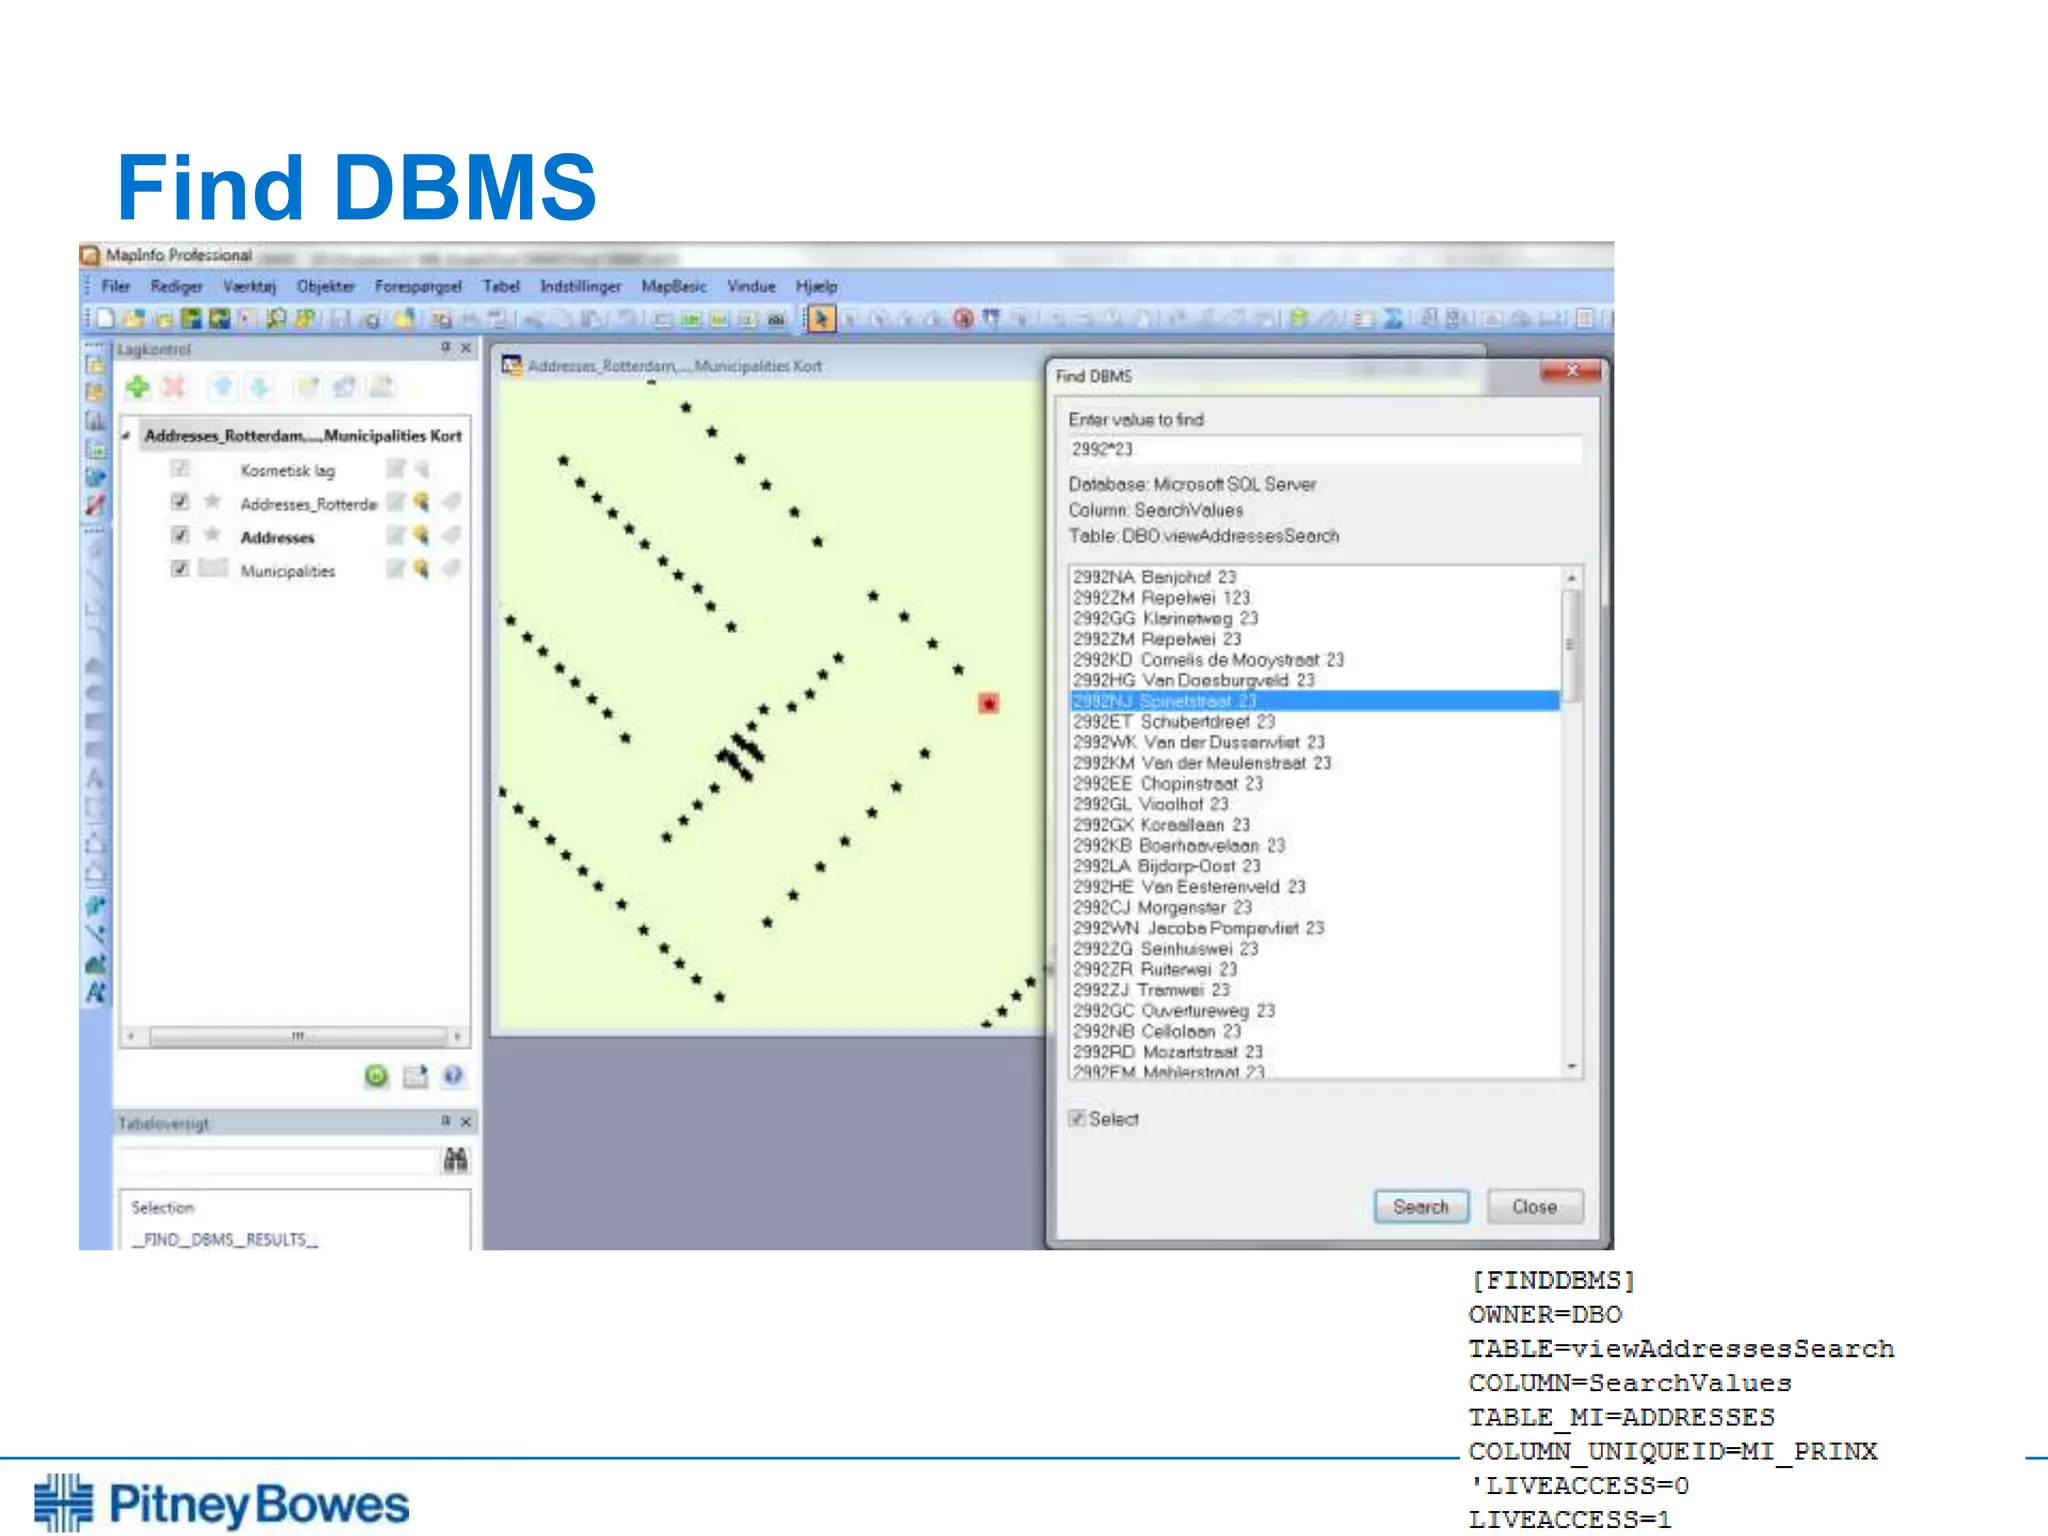Click the red pencil tool on the left vertical toolbar

(95, 505)
